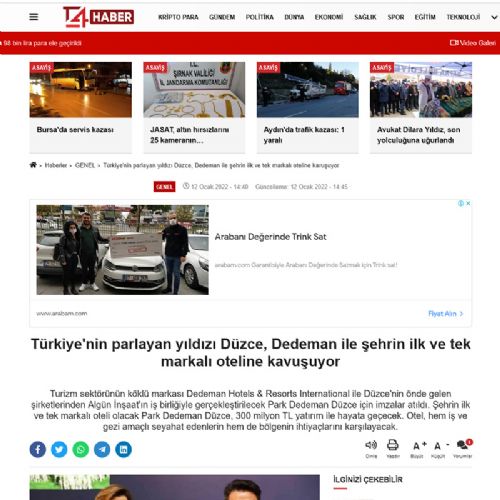Share article on Facebook
This screenshot has height=500, width=500.
point(38,449)
